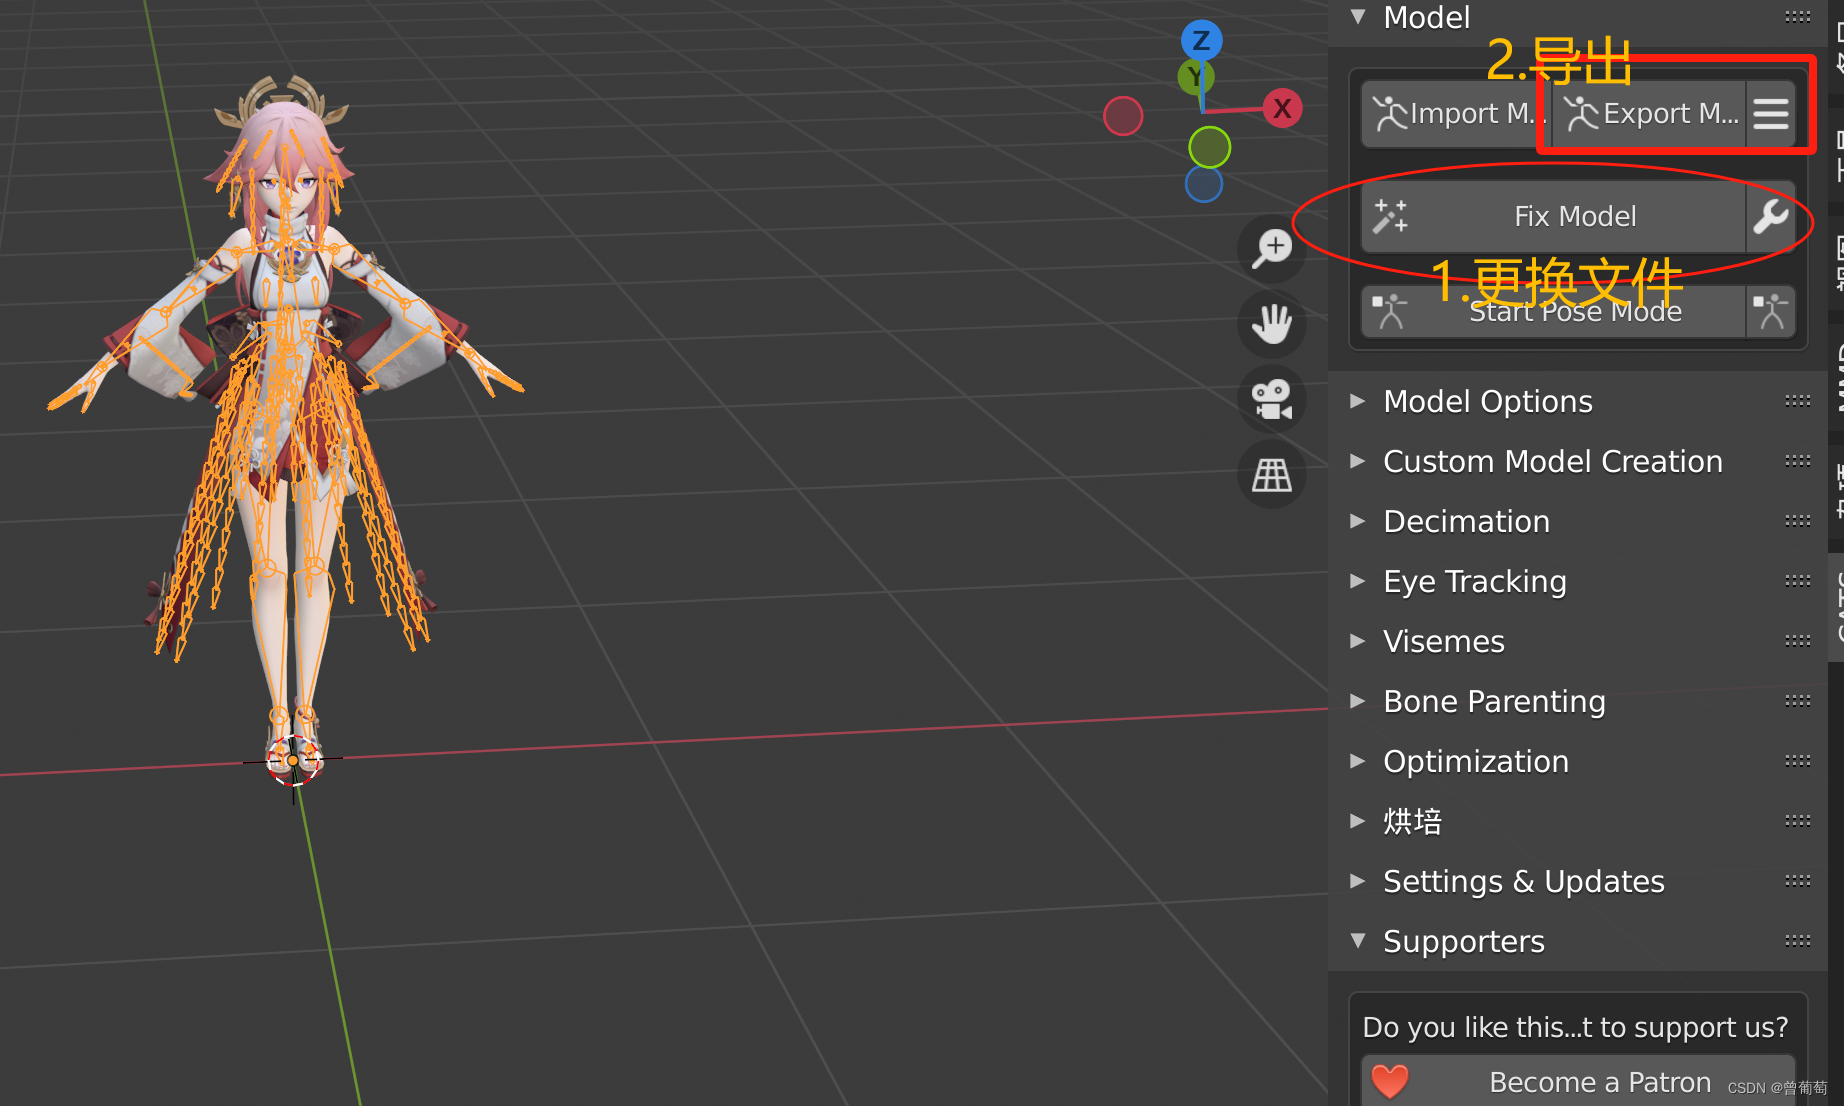Click the negative Z axis blue circle
This screenshot has width=1844, height=1106.
[x=1204, y=184]
